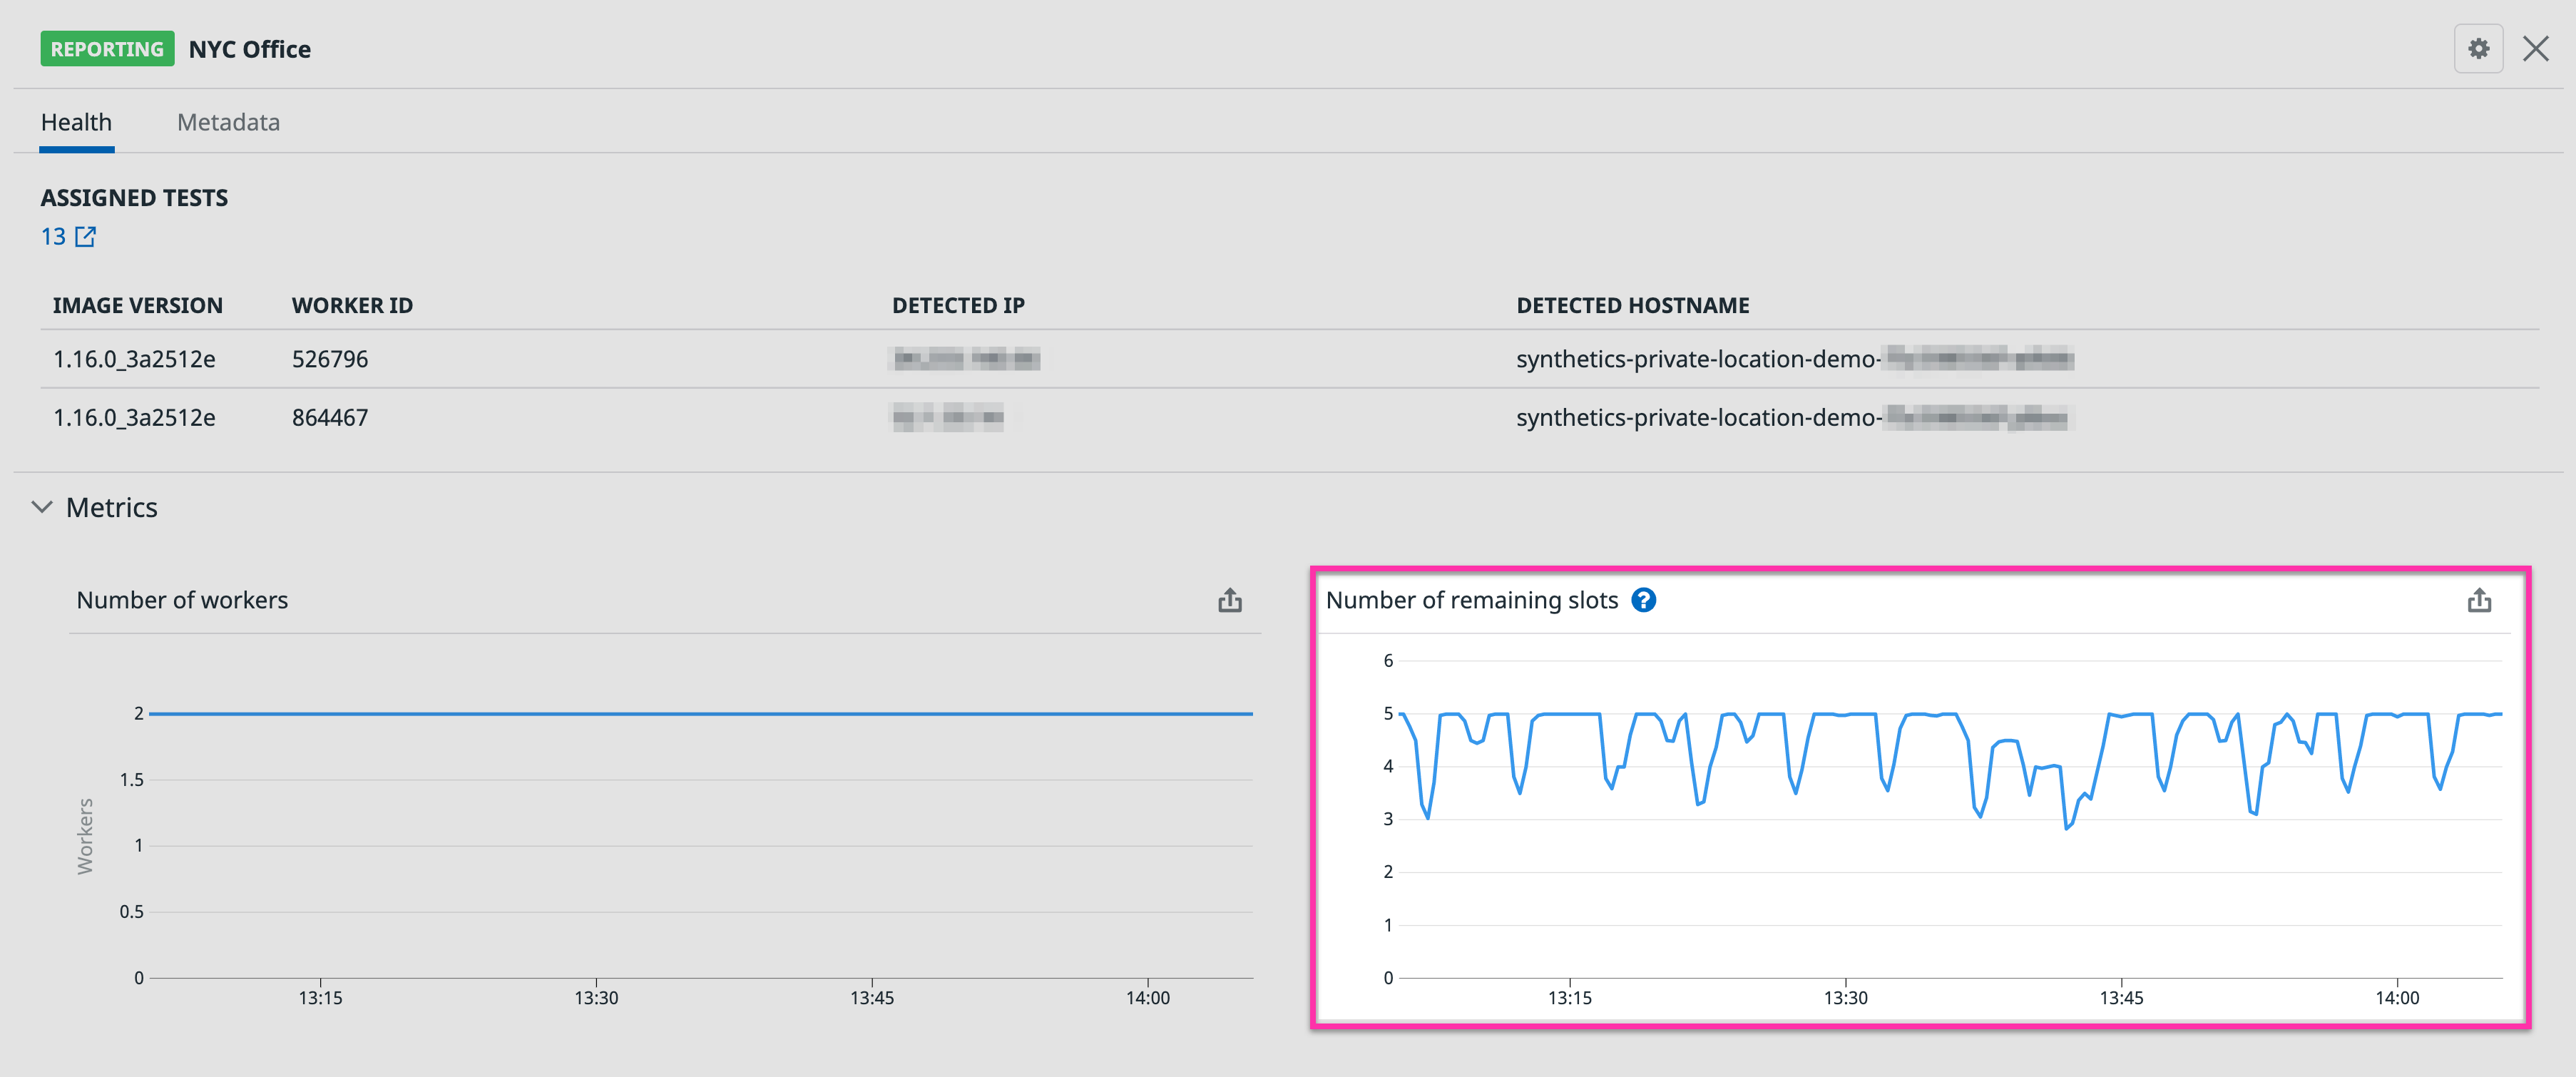The width and height of the screenshot is (2576, 1077).
Task: Open the 13 assigned tests link
Action: pyautogui.click(x=53, y=237)
